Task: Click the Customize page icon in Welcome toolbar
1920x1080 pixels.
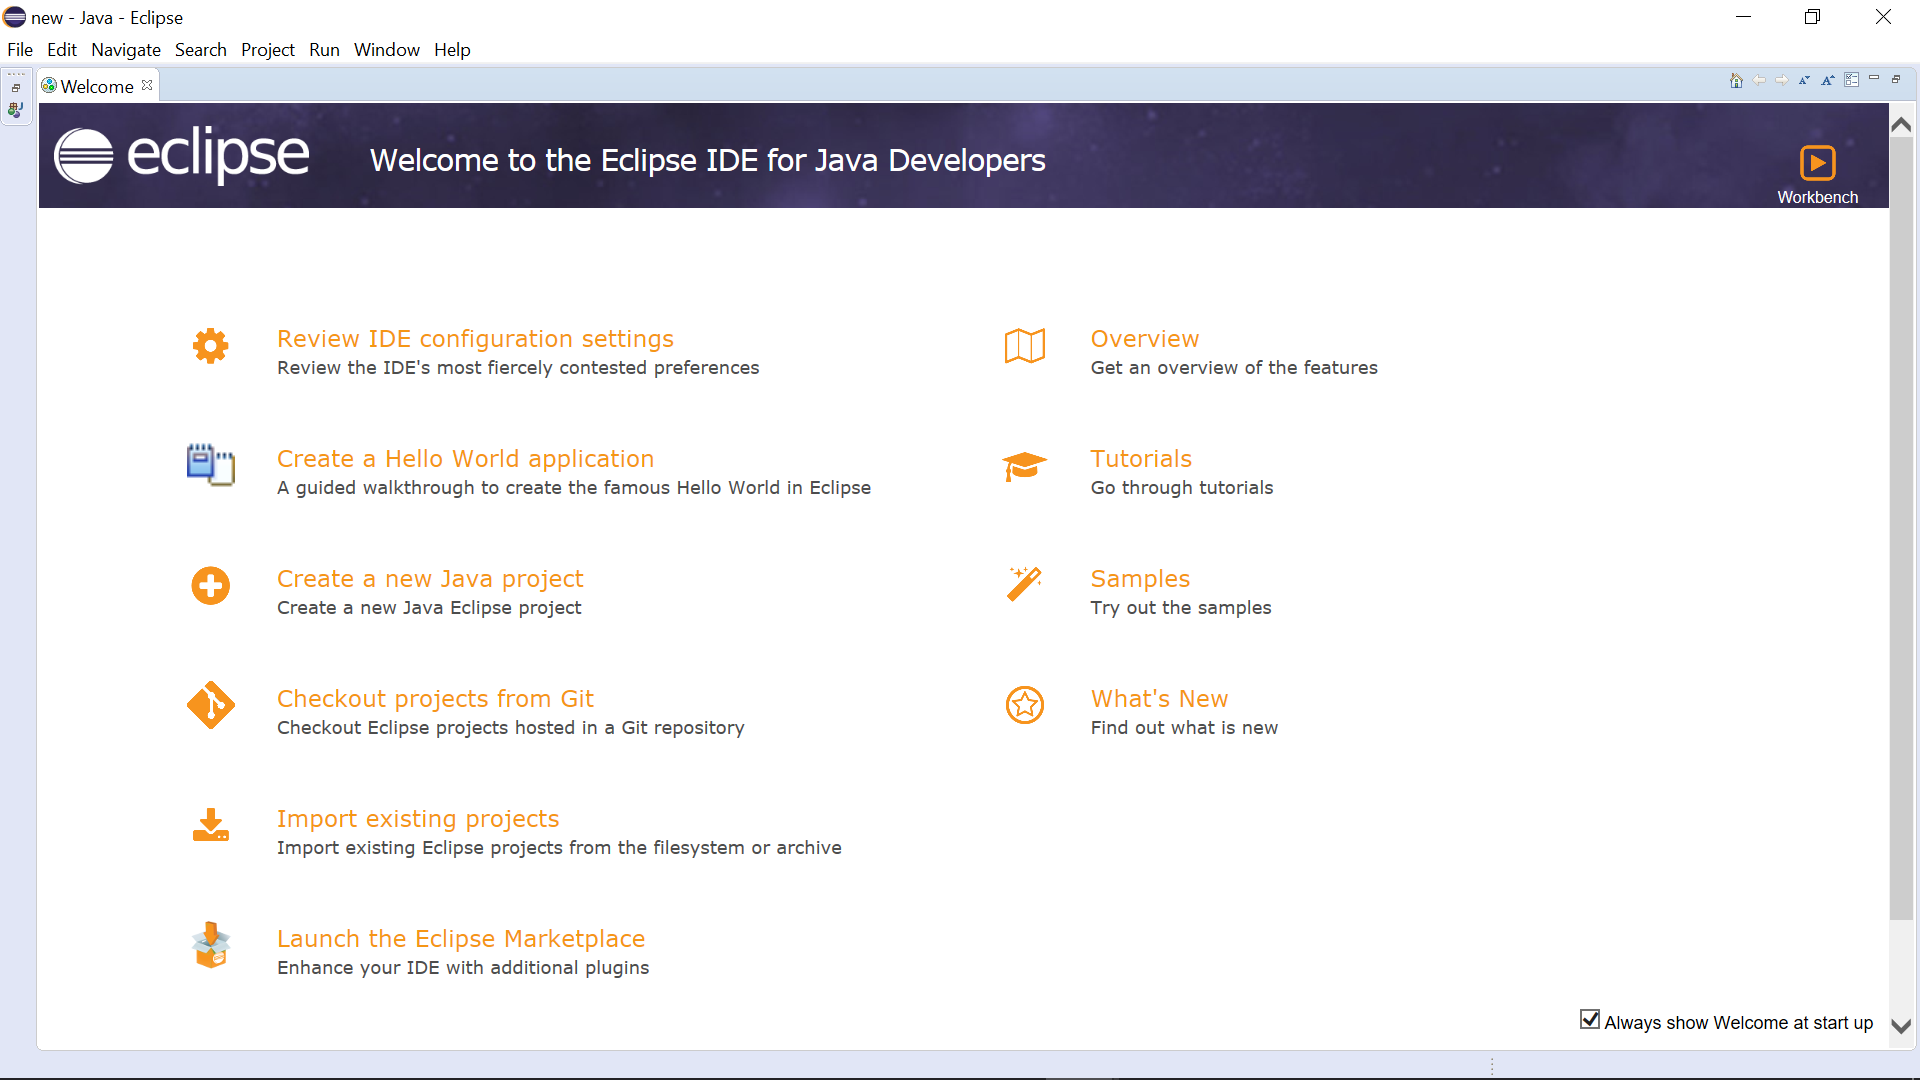Action: (1851, 81)
